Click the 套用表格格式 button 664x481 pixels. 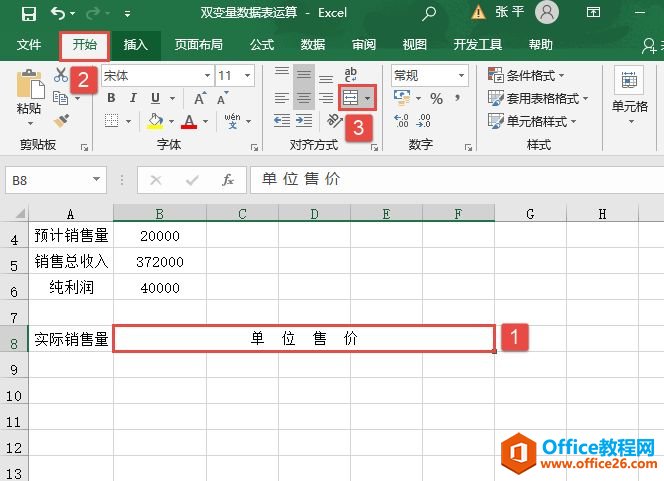(538, 98)
